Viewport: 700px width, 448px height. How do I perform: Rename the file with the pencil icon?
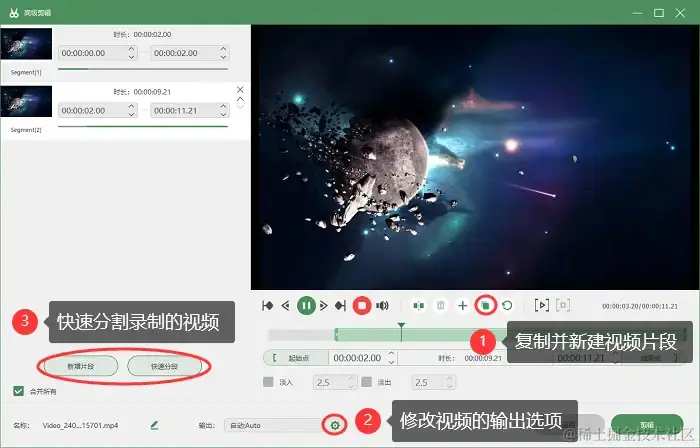pos(154,425)
